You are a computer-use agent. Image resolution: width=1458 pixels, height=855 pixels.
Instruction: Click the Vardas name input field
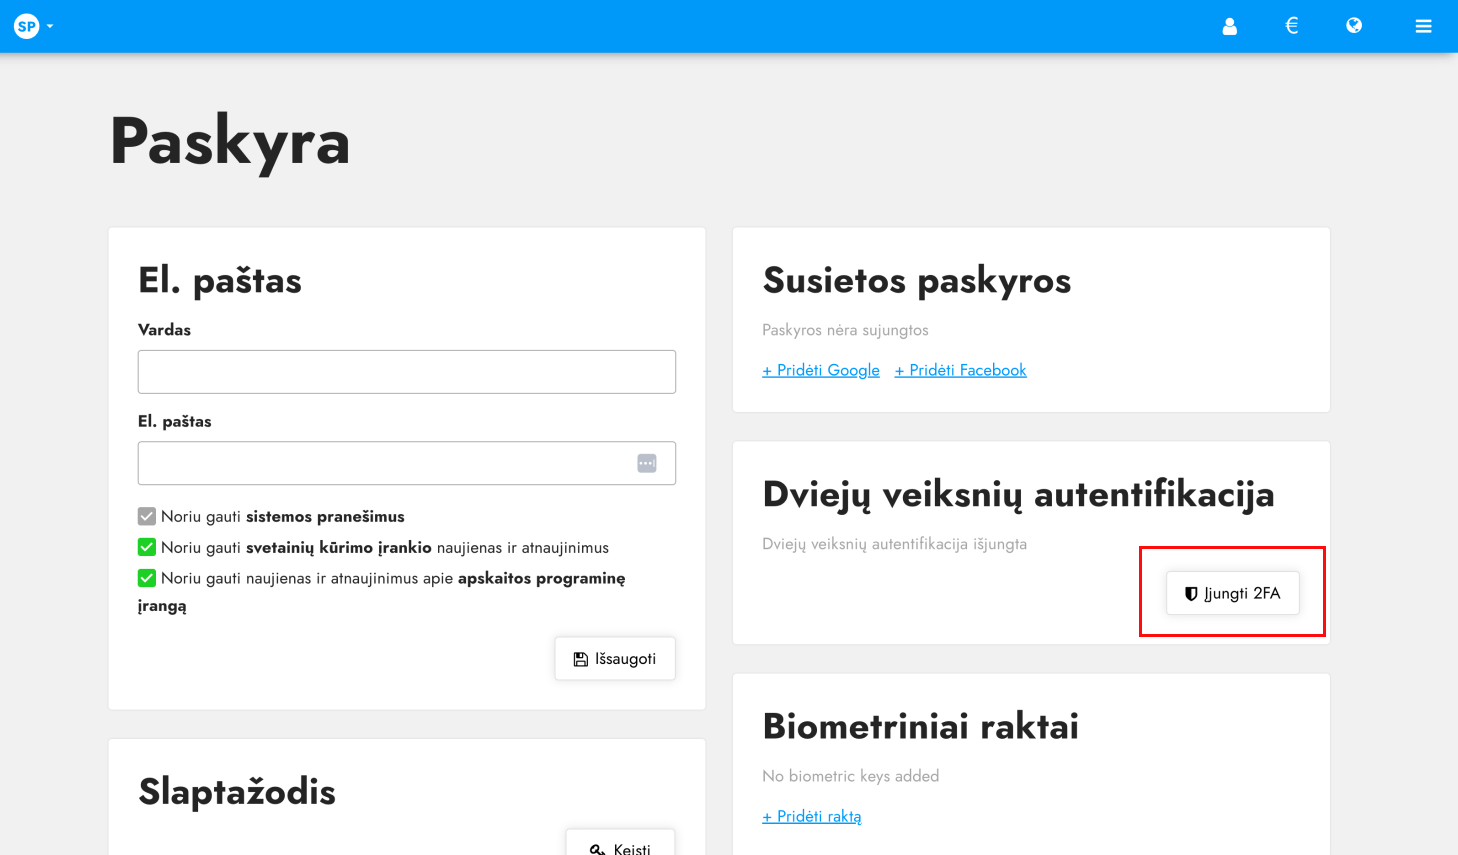click(406, 371)
